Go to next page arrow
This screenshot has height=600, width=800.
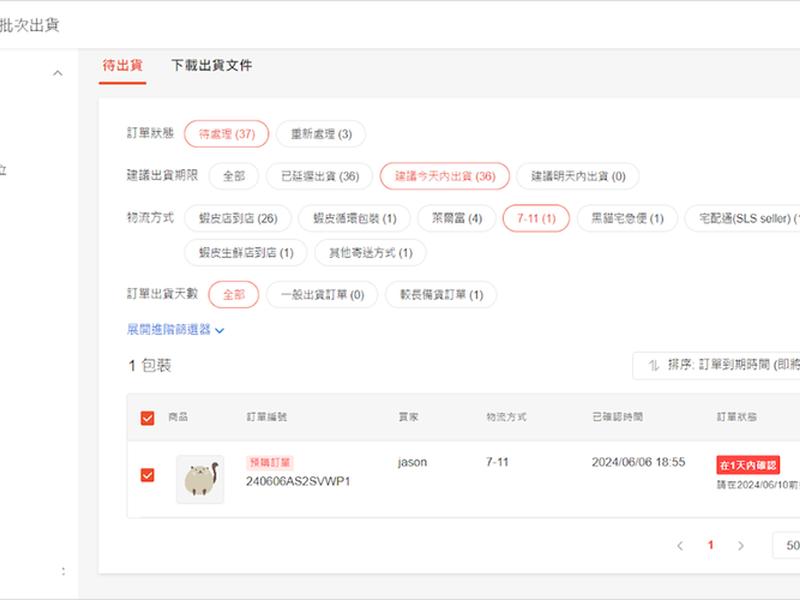point(740,546)
